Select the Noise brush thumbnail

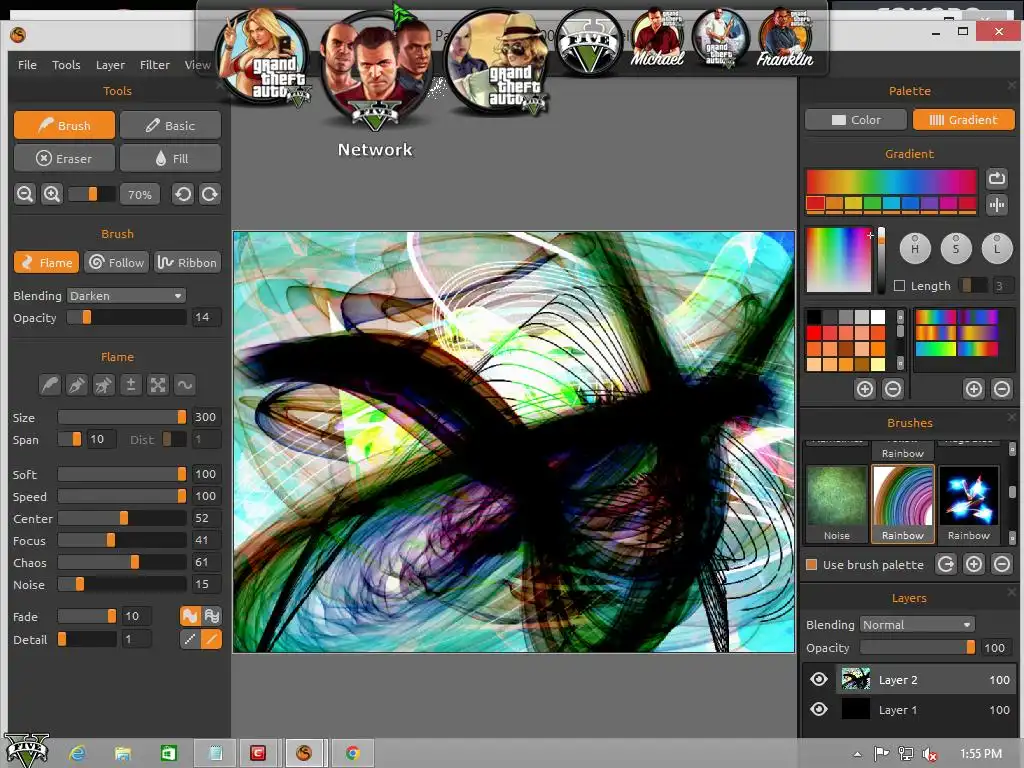[837, 504]
